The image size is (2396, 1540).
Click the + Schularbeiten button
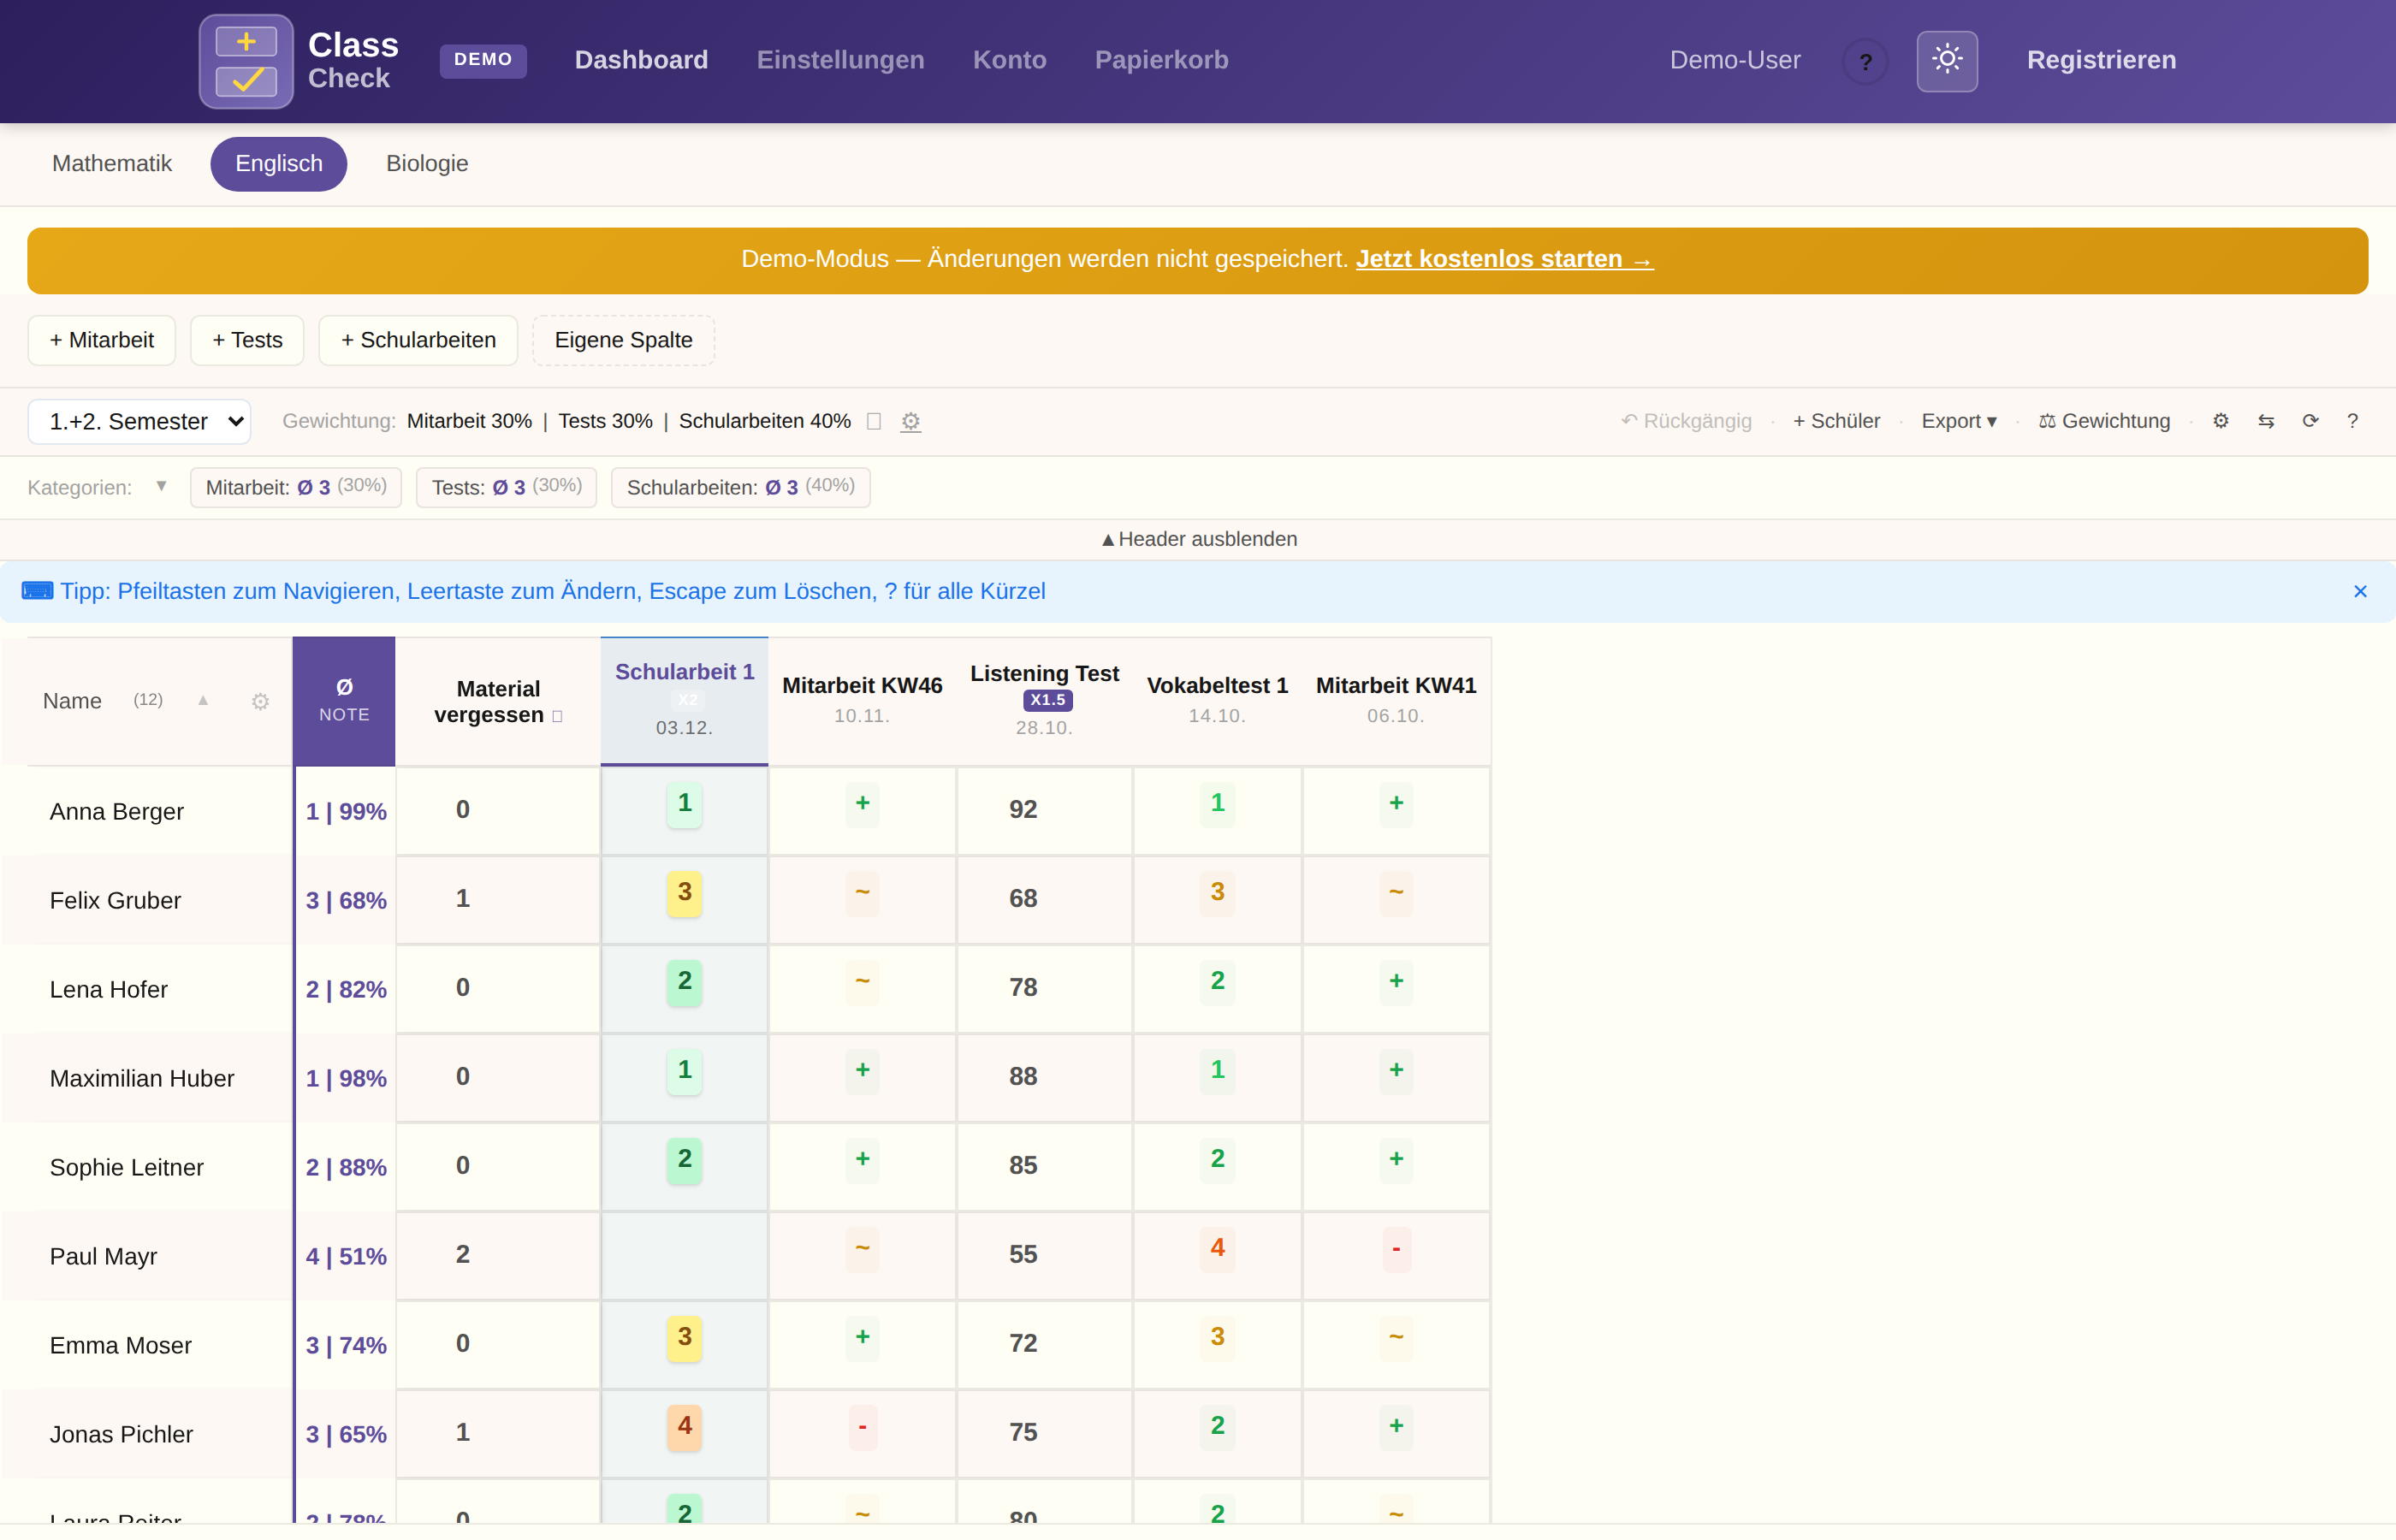point(418,340)
